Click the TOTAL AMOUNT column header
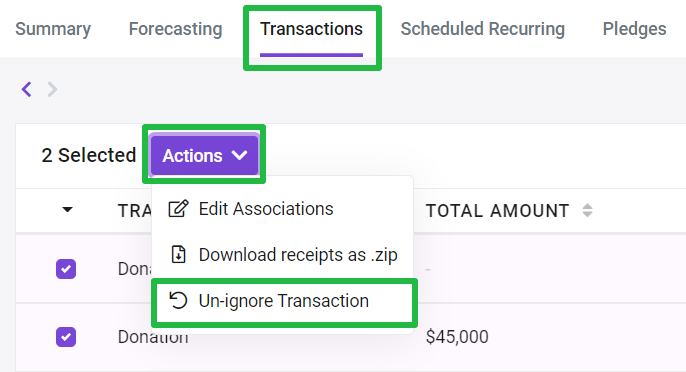686x372 pixels. coord(498,211)
